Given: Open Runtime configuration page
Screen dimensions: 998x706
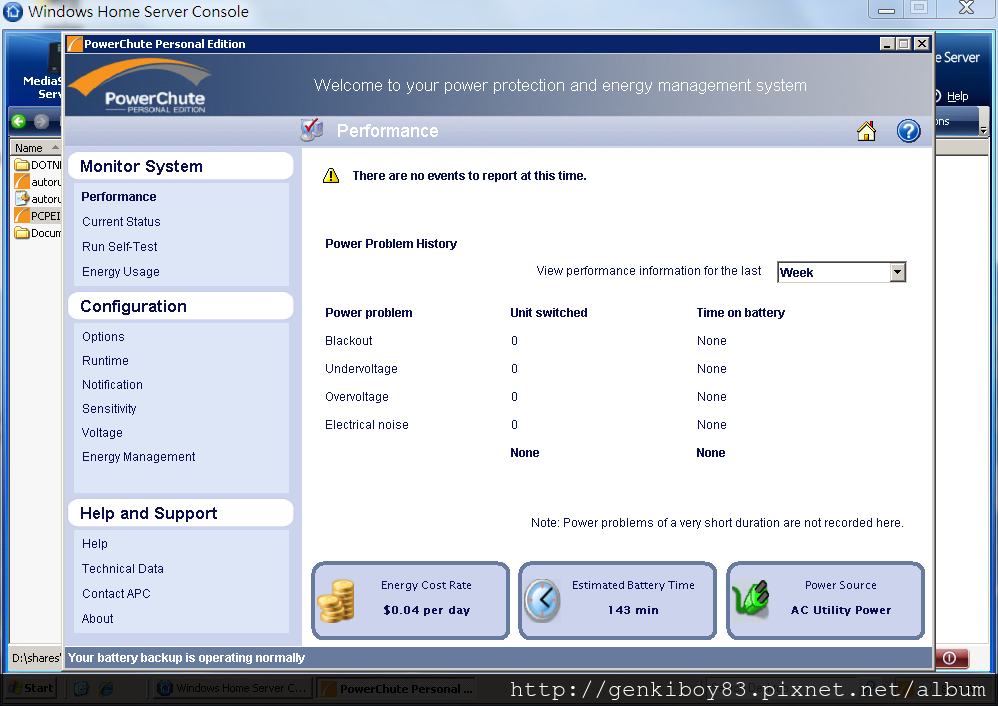Looking at the screenshot, I should point(105,360).
